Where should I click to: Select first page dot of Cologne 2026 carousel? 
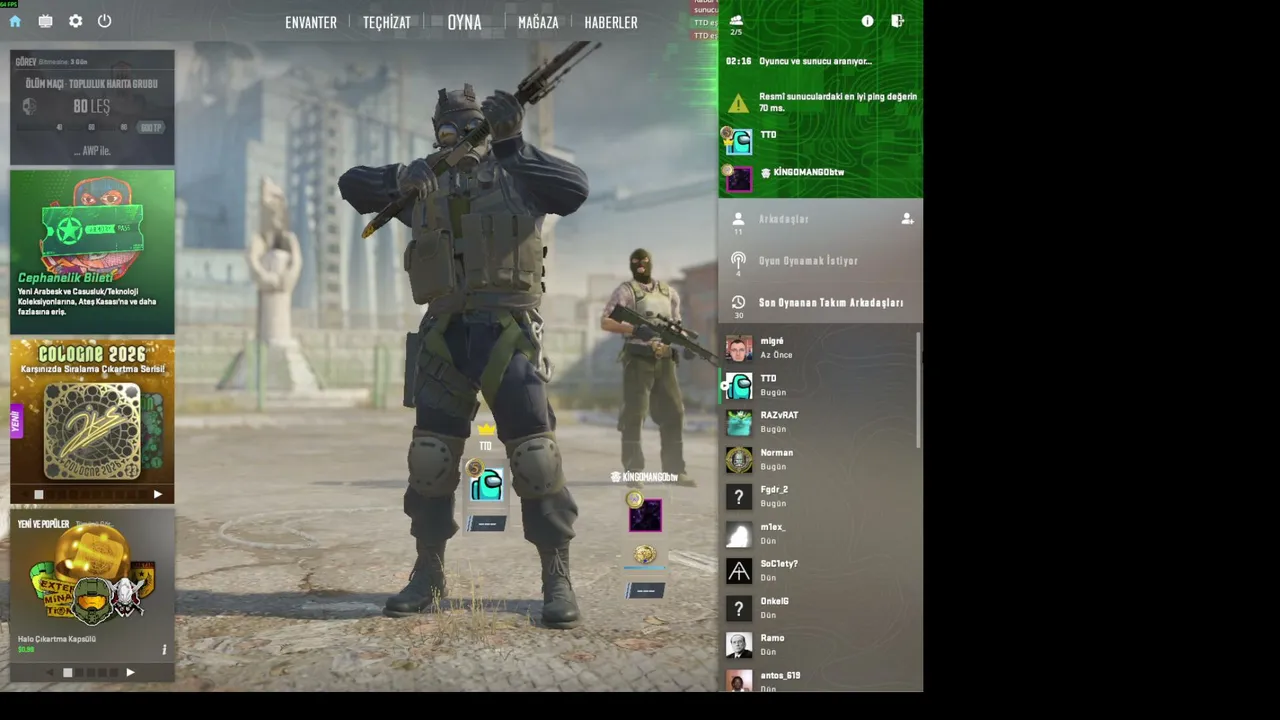coord(39,494)
